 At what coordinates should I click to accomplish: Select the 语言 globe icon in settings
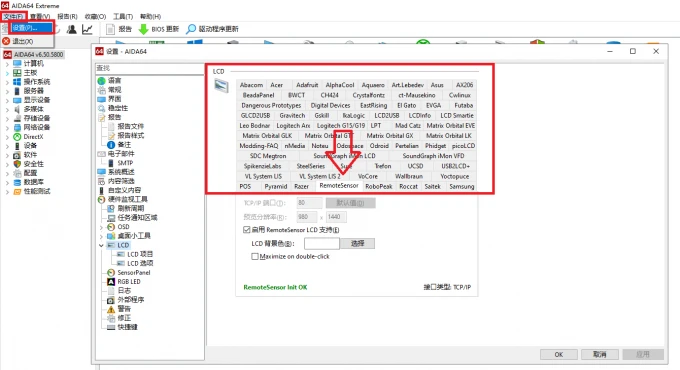101,81
